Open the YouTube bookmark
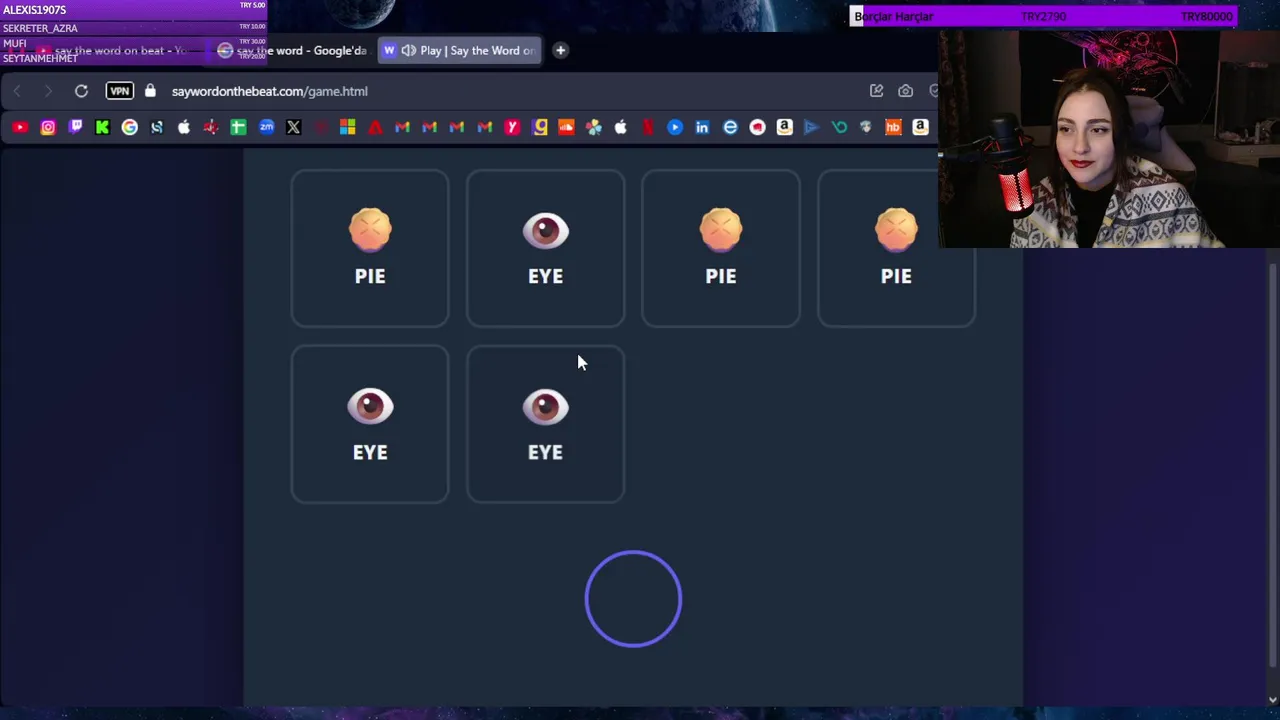Viewport: 1280px width, 720px height. [x=20, y=127]
